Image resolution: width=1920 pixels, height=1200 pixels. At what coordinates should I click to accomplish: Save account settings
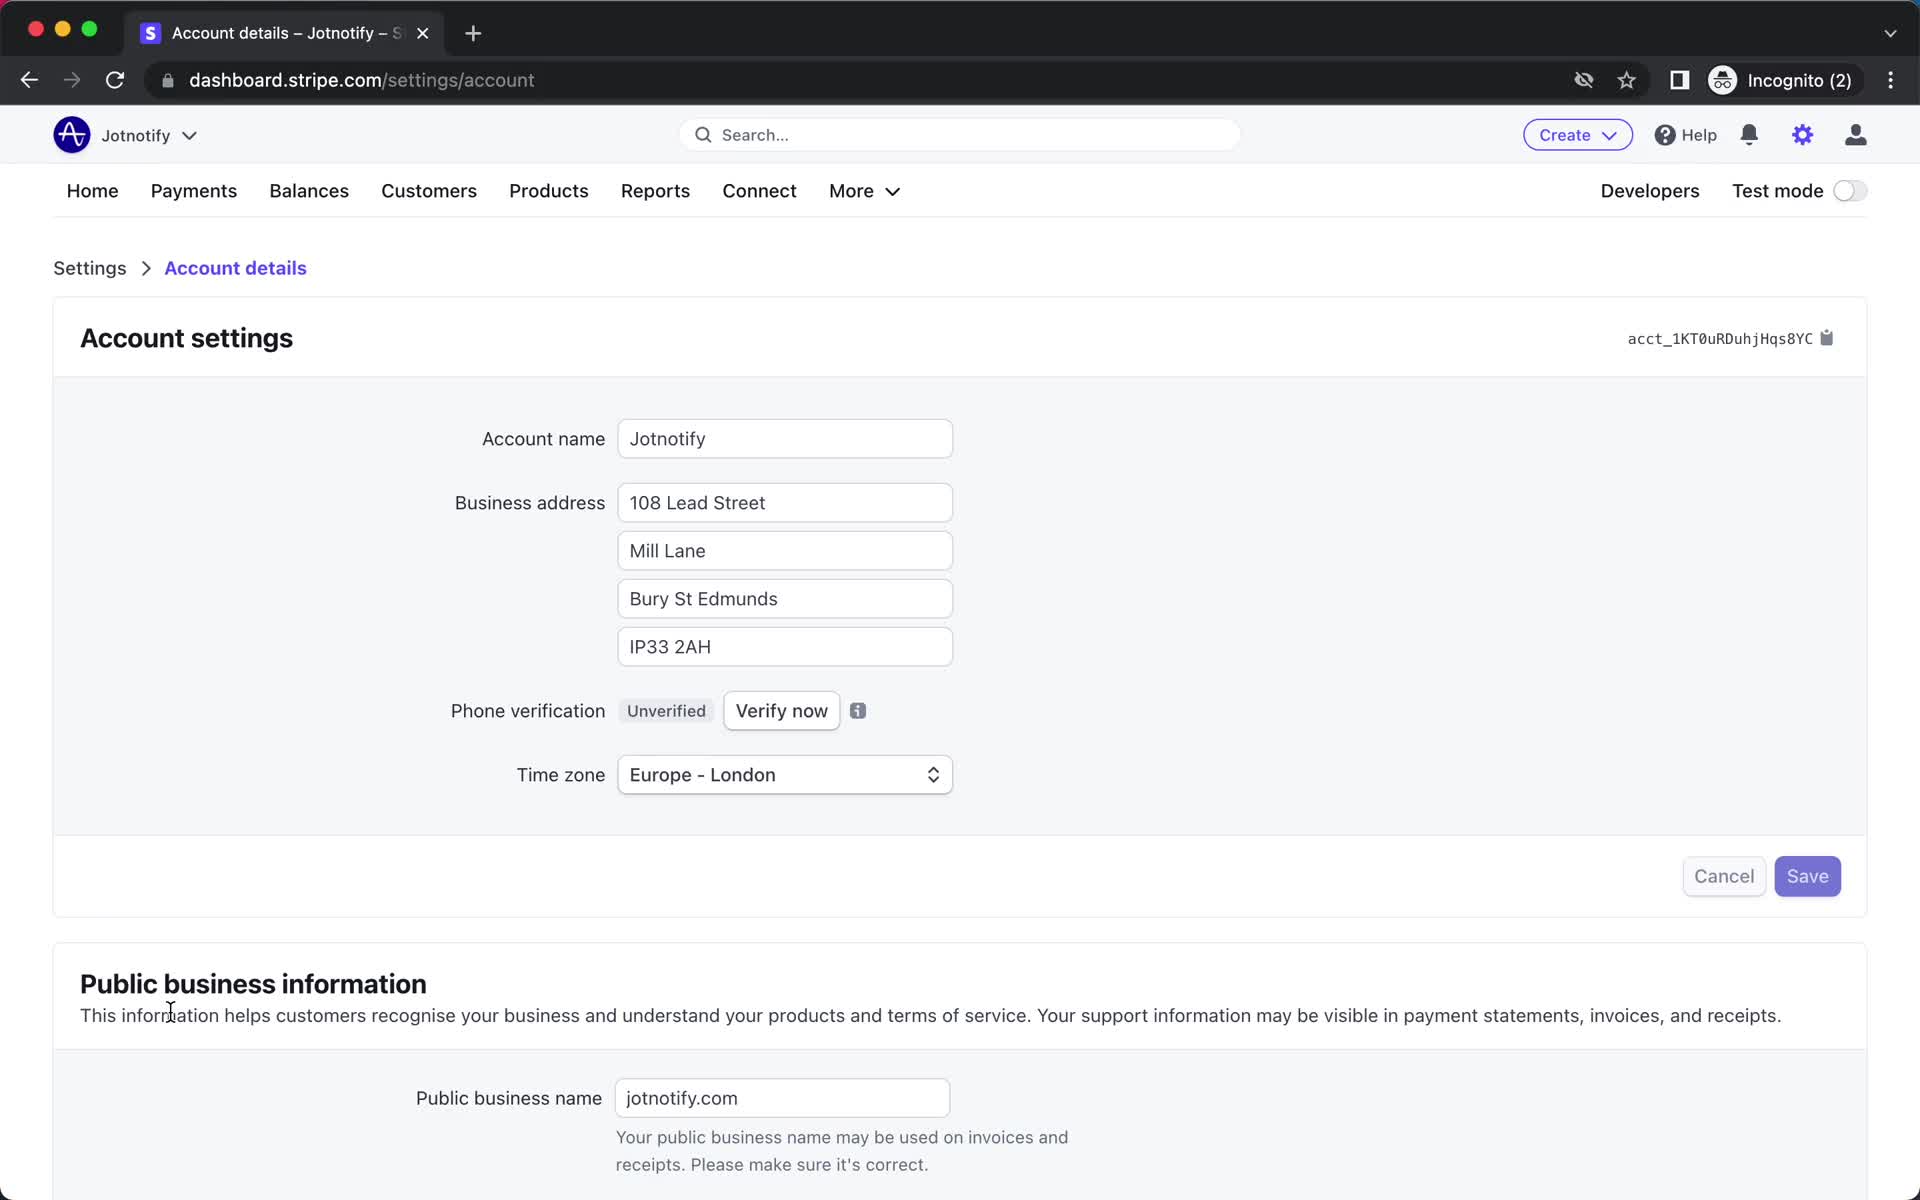[1807, 876]
